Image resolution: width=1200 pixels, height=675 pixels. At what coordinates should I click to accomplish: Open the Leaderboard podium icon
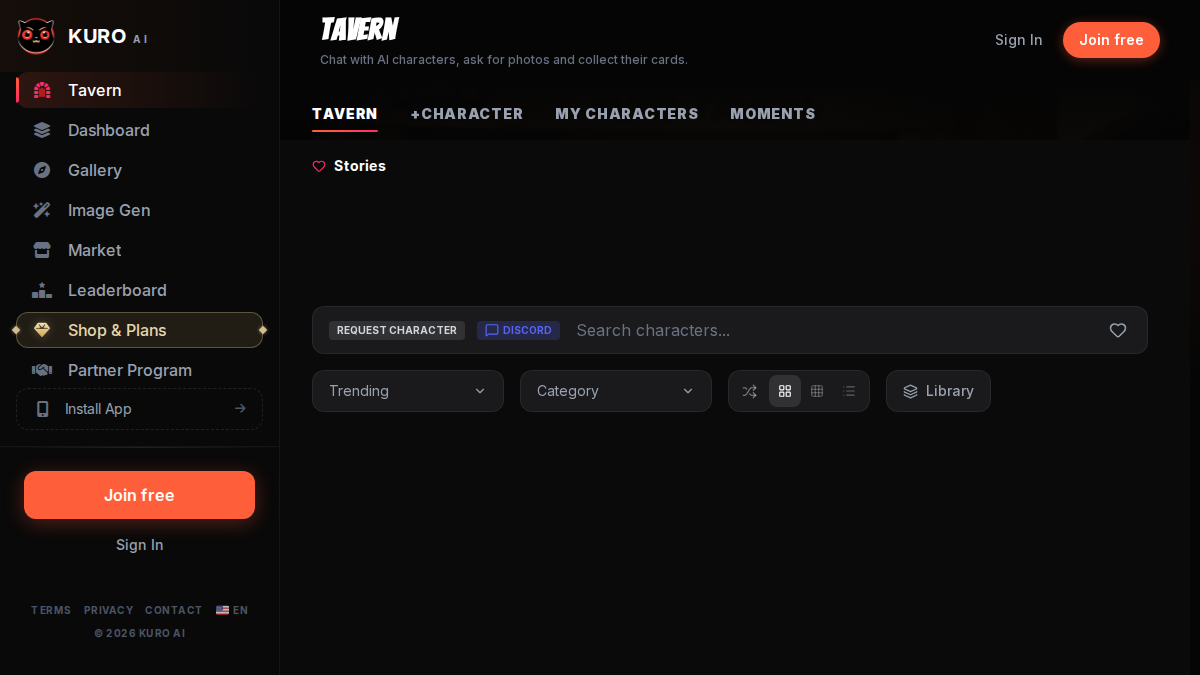click(x=42, y=290)
